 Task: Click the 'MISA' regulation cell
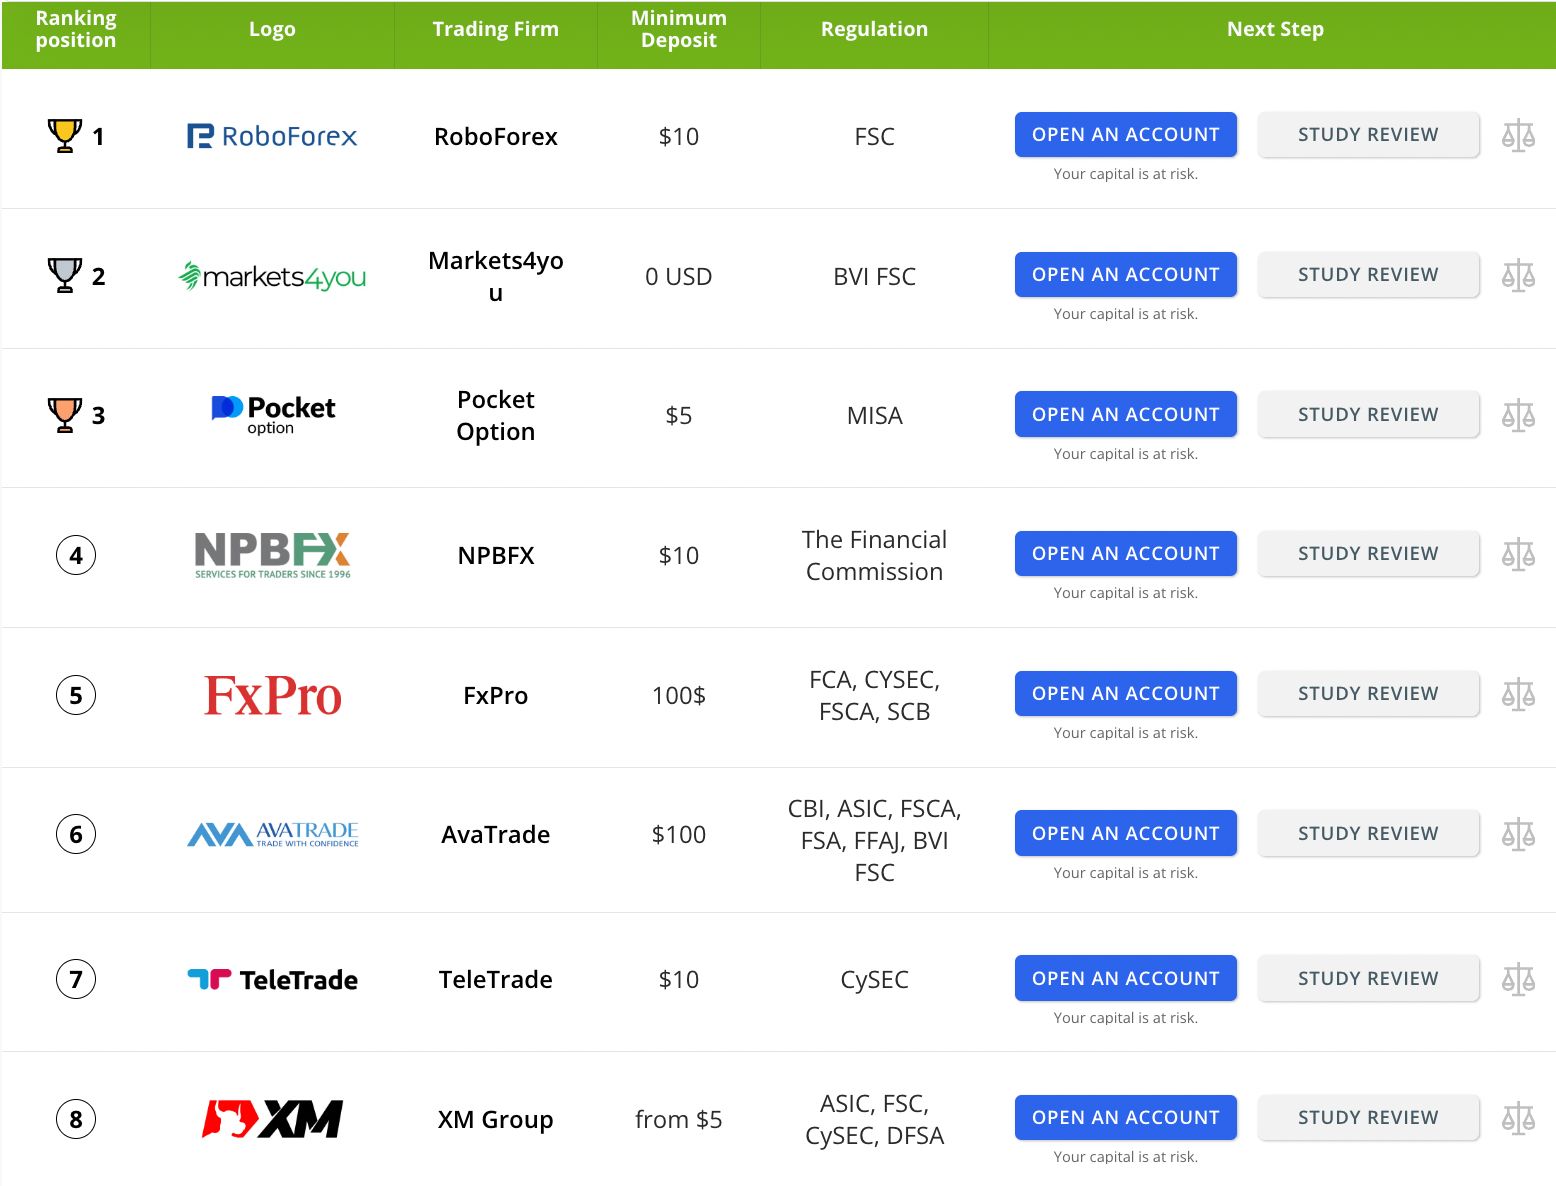pyautogui.click(x=874, y=415)
